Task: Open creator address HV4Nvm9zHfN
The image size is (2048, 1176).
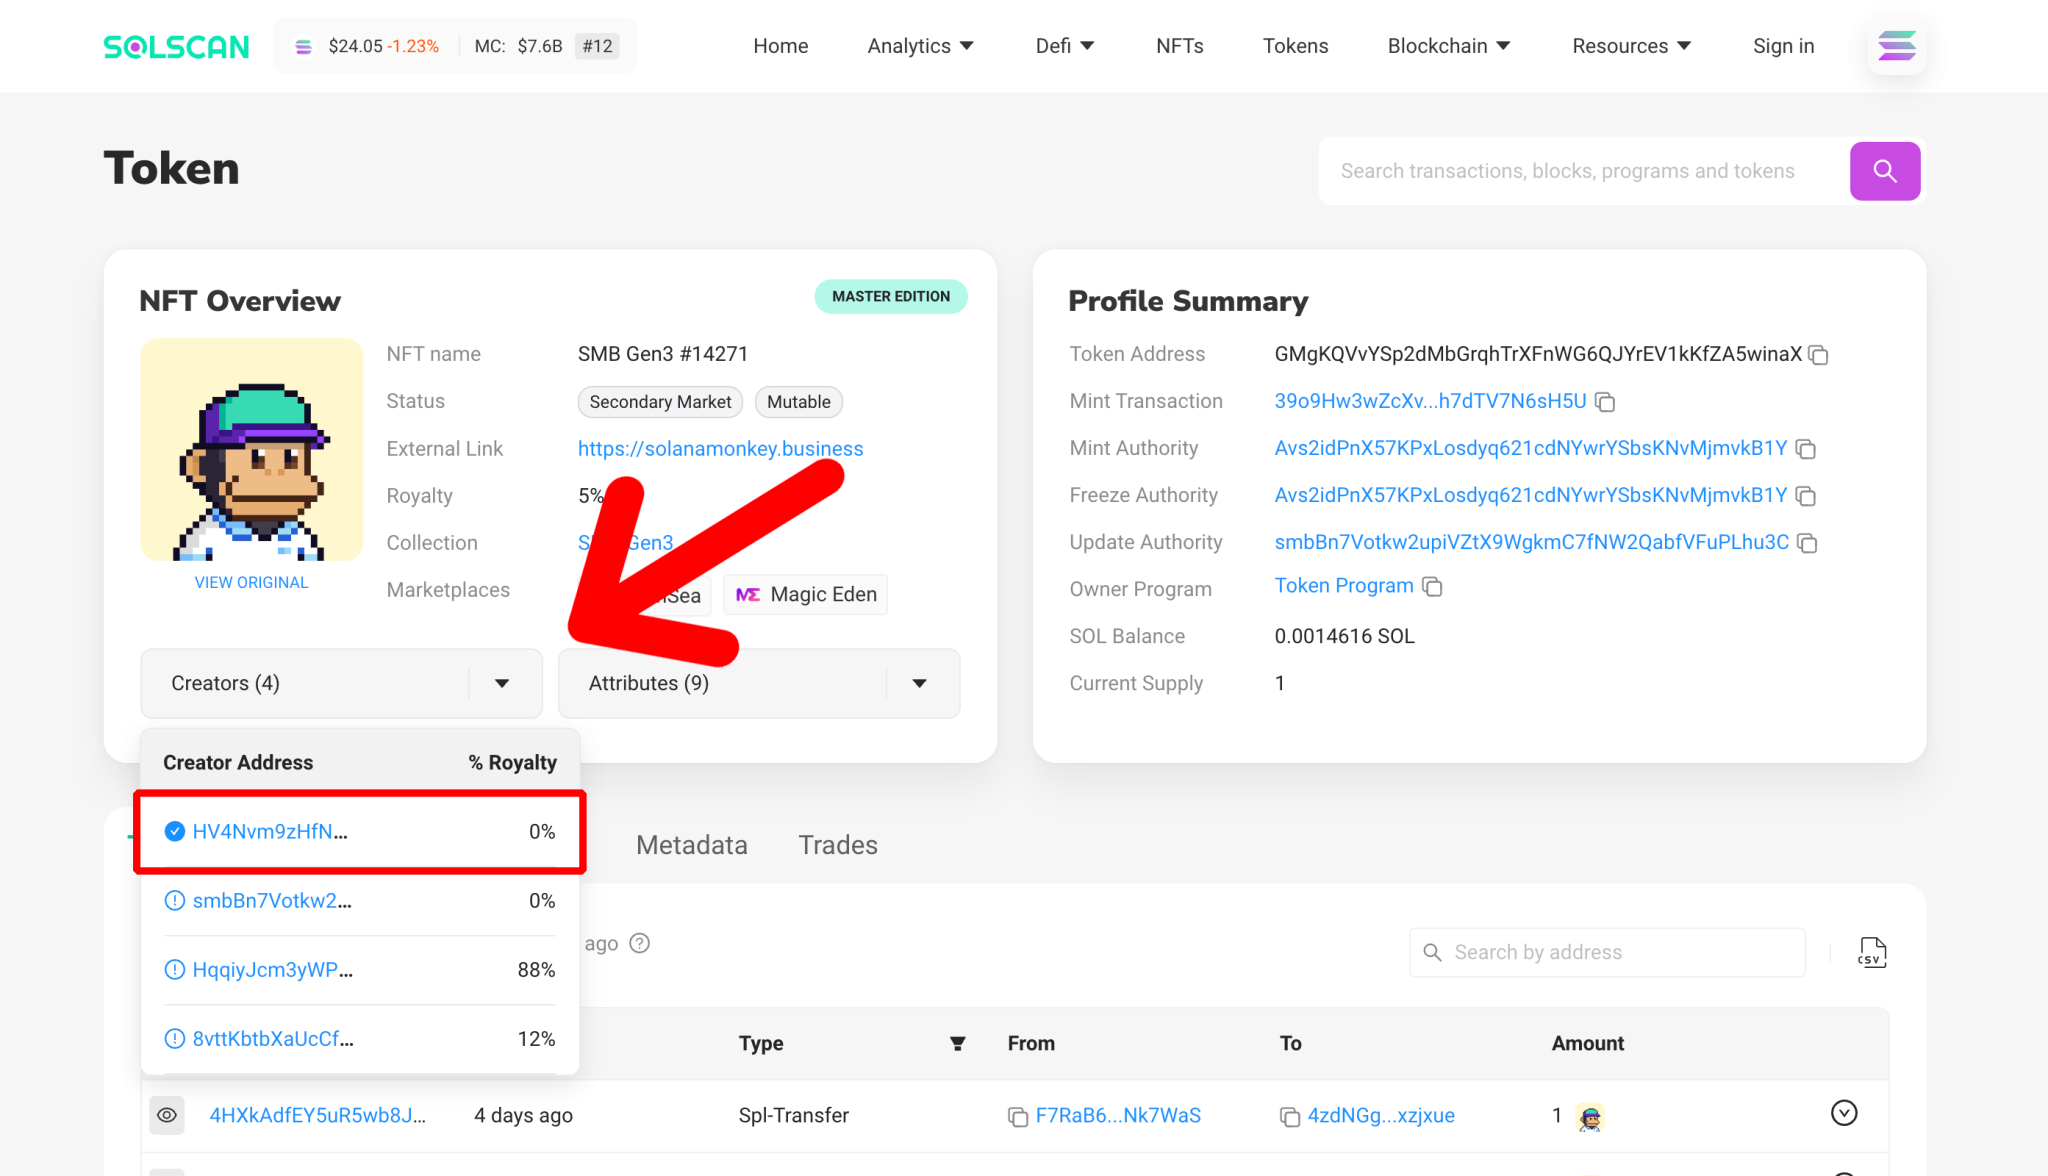Action: pyautogui.click(x=270, y=832)
